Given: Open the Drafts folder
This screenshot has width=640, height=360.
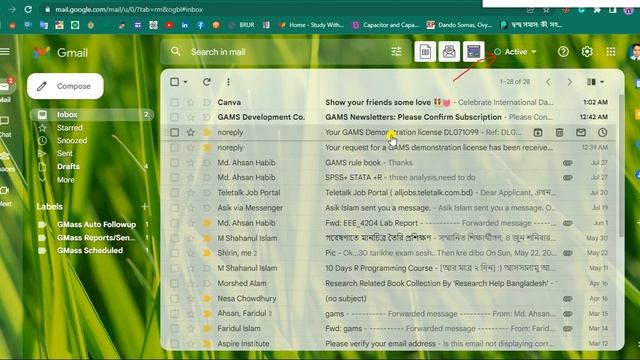Looking at the screenshot, I should coord(68,167).
